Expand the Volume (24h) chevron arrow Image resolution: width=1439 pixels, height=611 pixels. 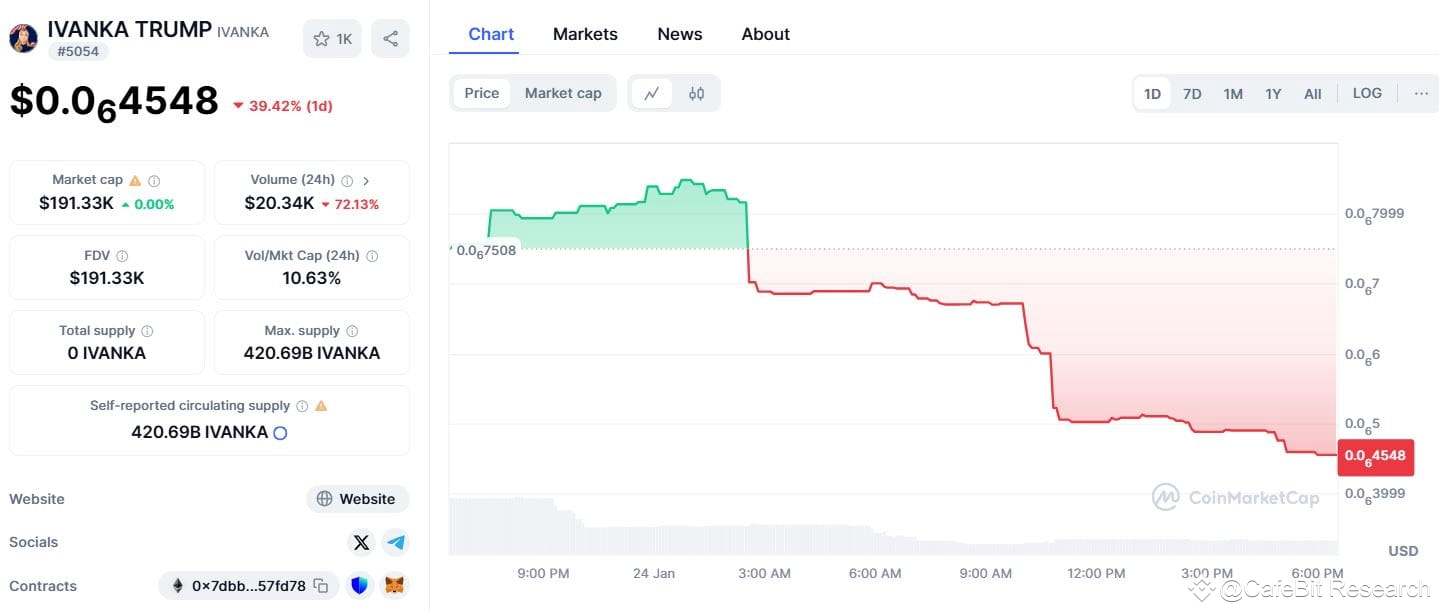(366, 181)
